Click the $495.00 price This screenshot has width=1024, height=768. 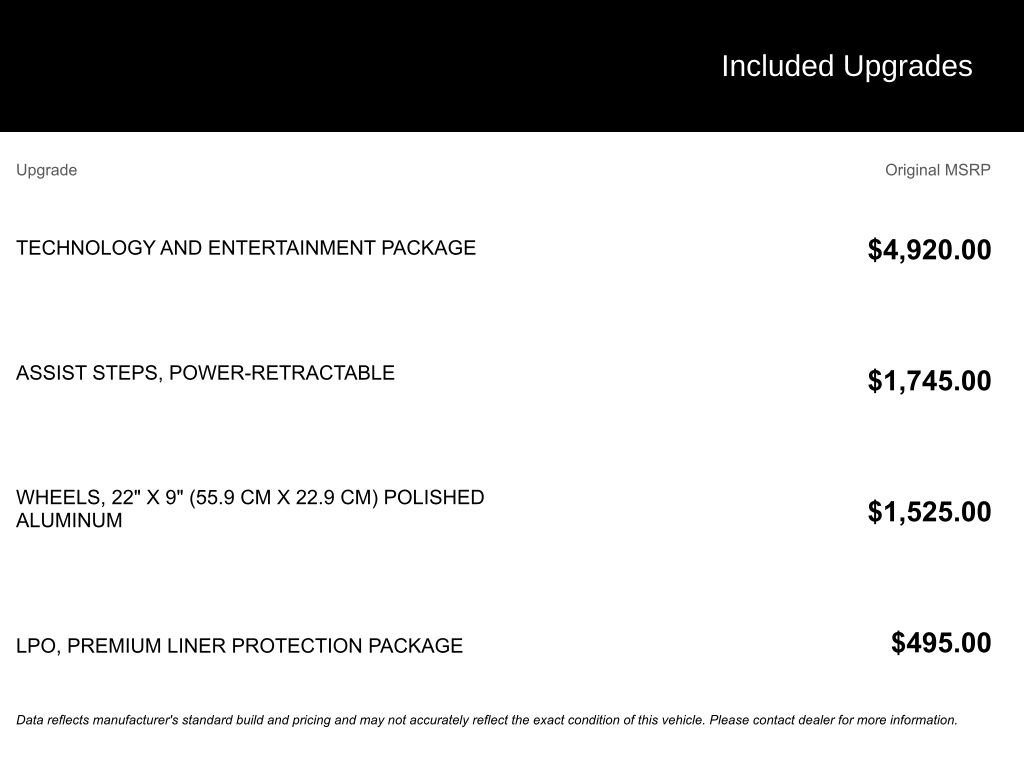pos(941,643)
